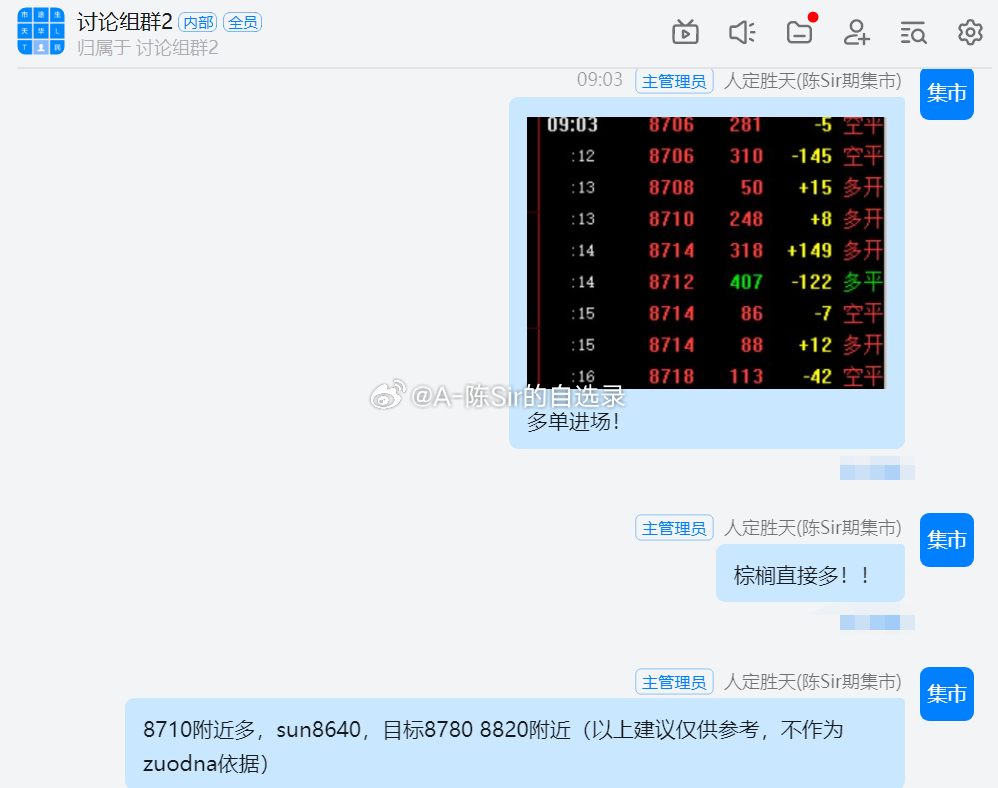Open the group announcement speaker icon
Screen dimensions: 998x788
pos(742,32)
